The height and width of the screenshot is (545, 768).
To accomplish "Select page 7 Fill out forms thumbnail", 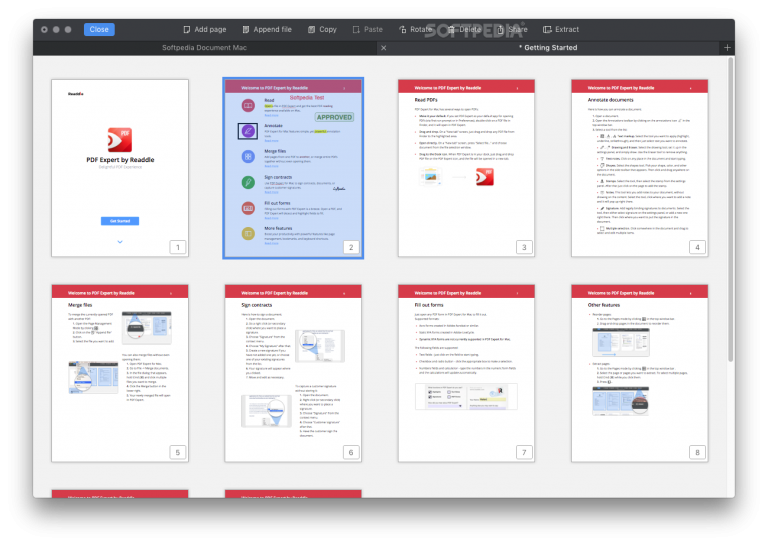I will (x=466, y=373).
